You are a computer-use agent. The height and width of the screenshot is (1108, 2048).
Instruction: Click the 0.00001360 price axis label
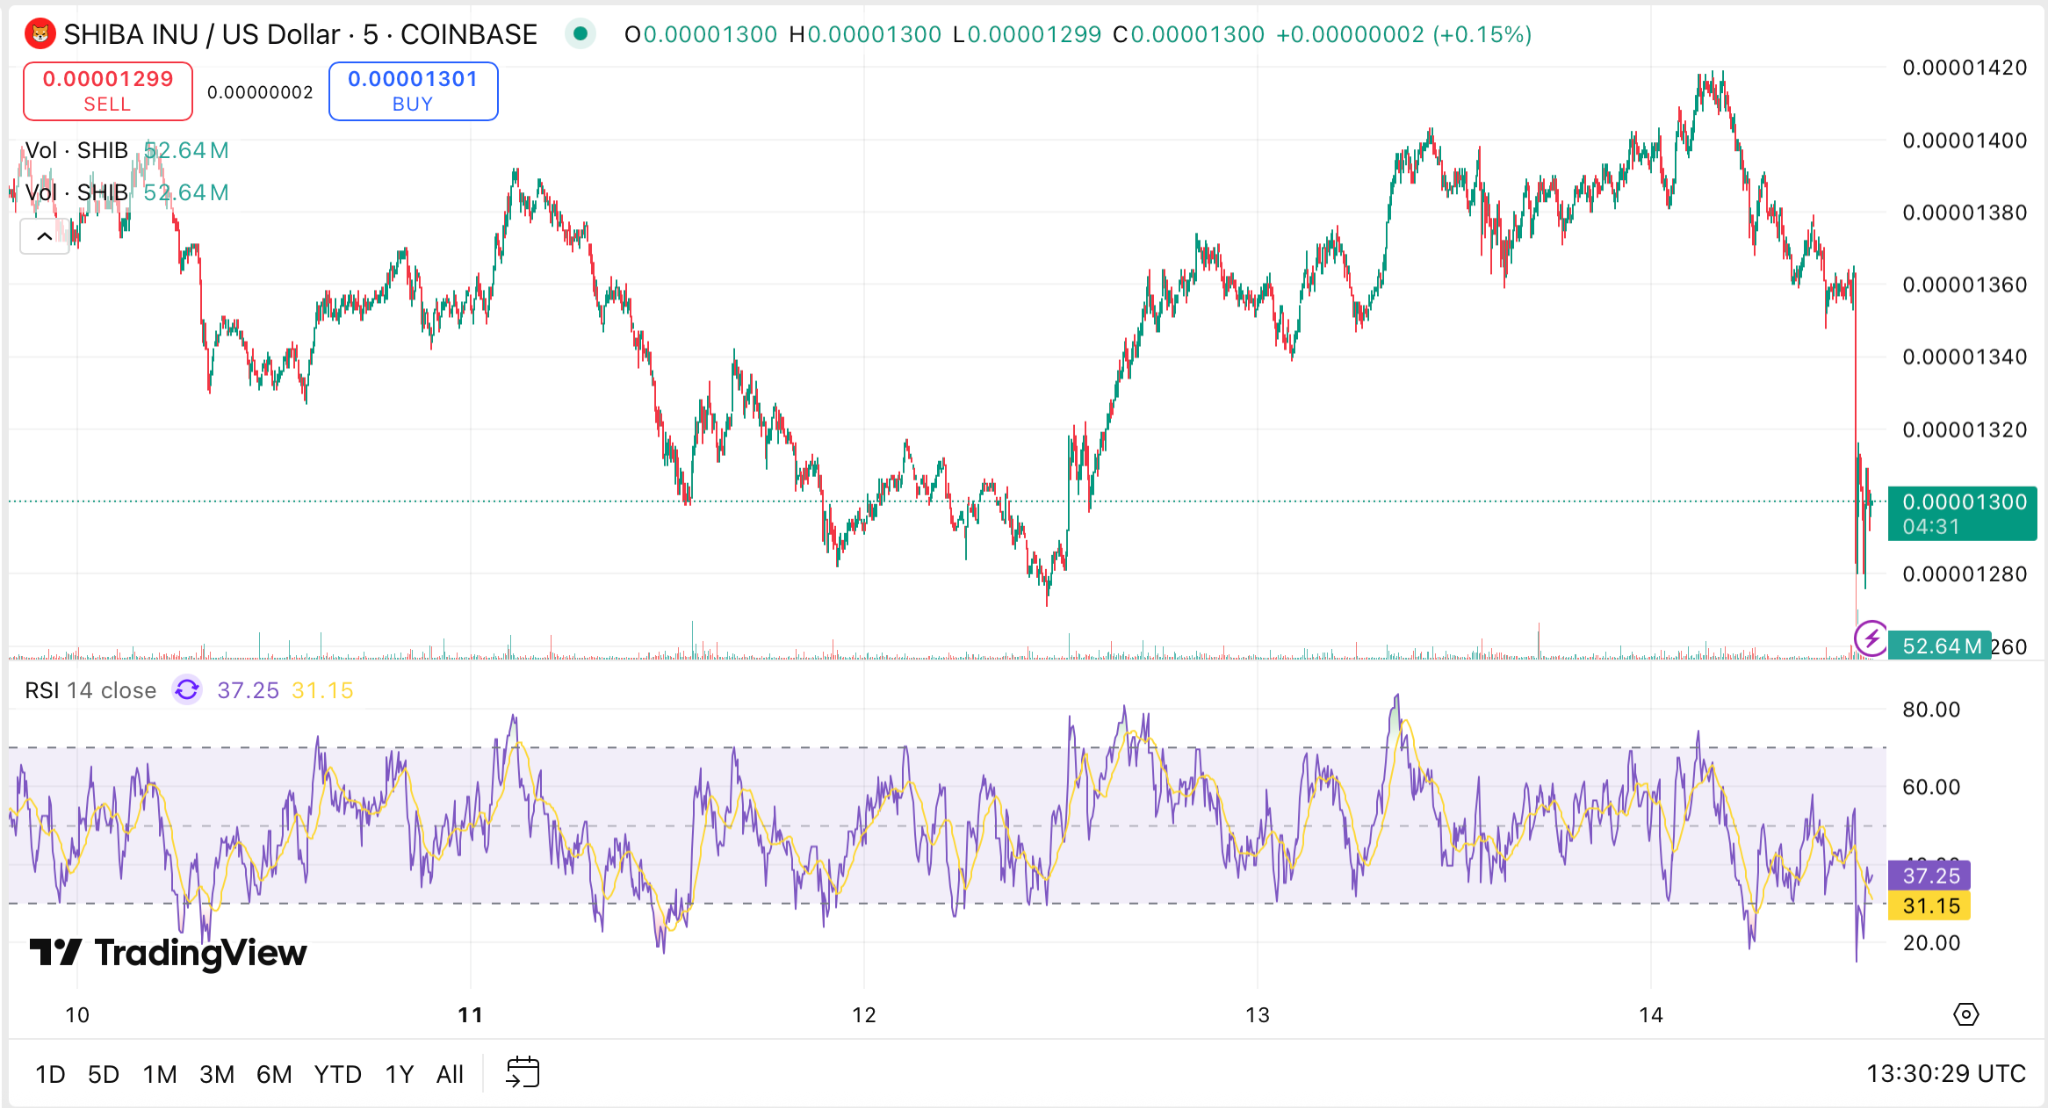[1964, 285]
